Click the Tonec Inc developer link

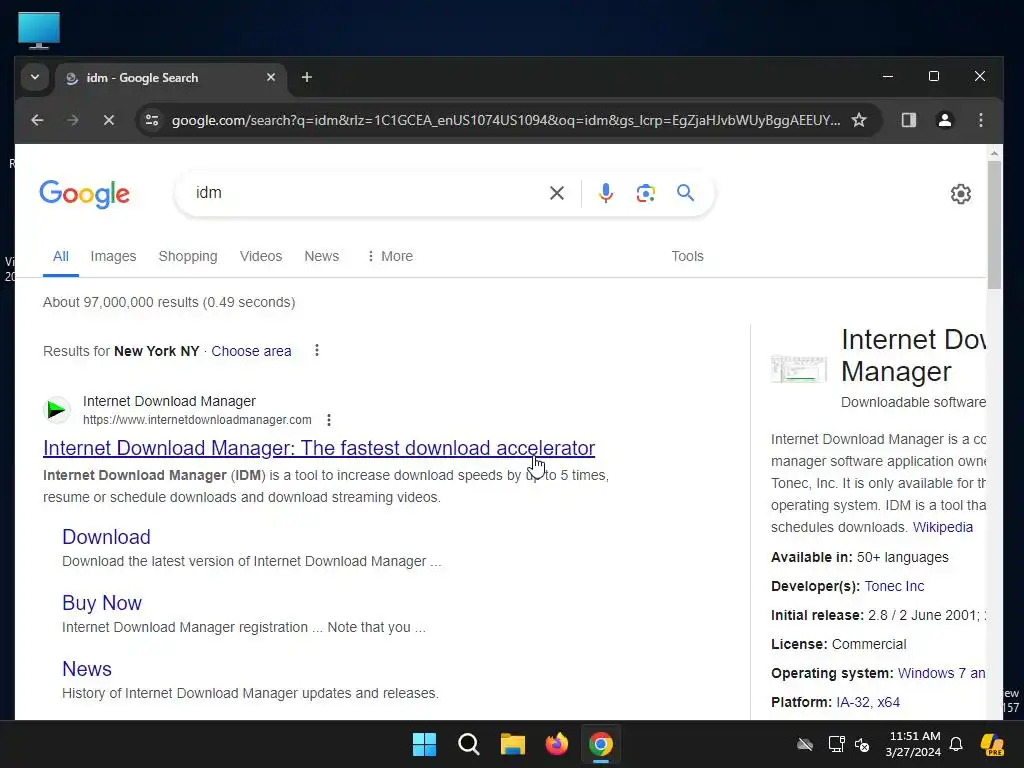pyautogui.click(x=894, y=586)
